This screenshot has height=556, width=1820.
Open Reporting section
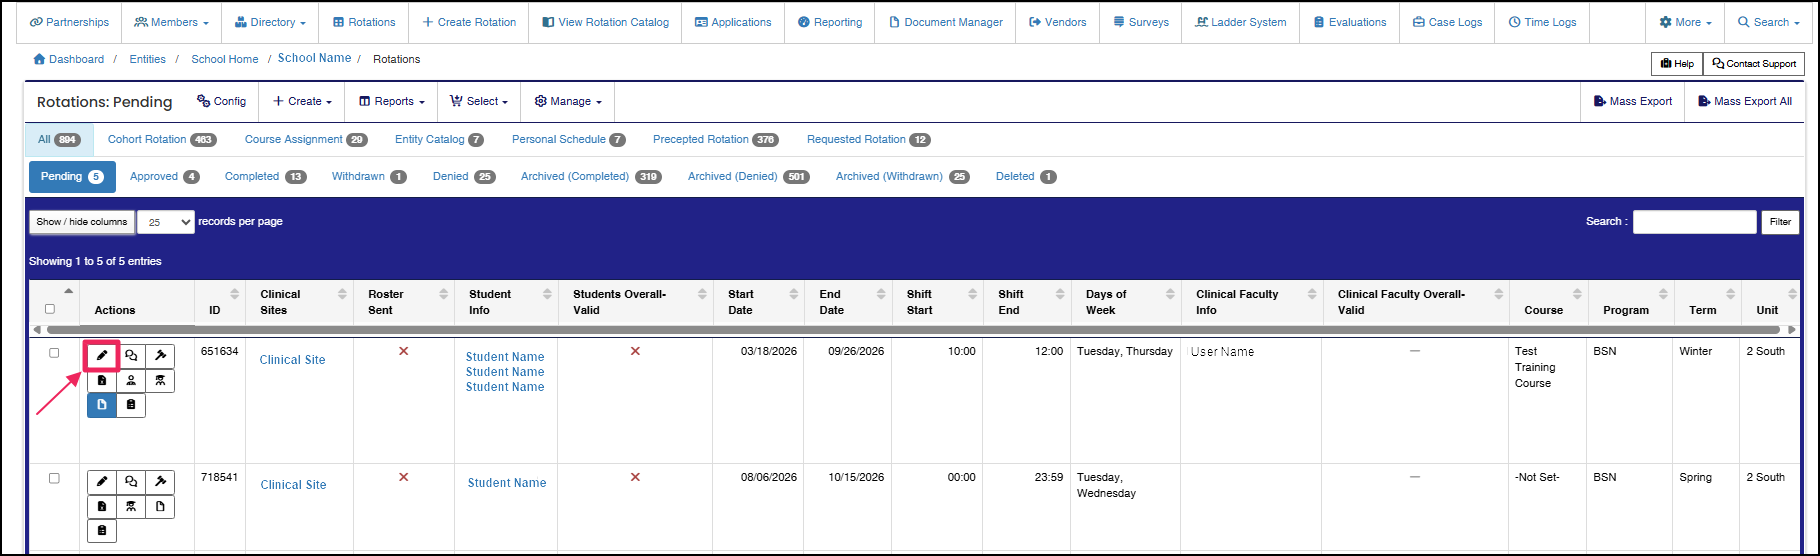(x=830, y=22)
